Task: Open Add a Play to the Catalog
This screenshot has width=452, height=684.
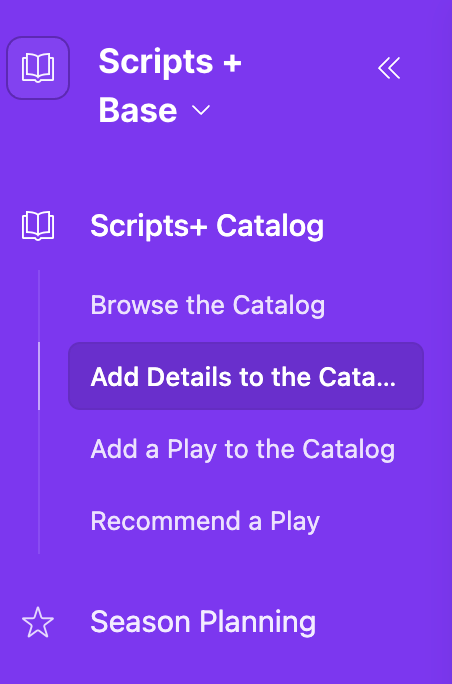Action: click(x=243, y=449)
